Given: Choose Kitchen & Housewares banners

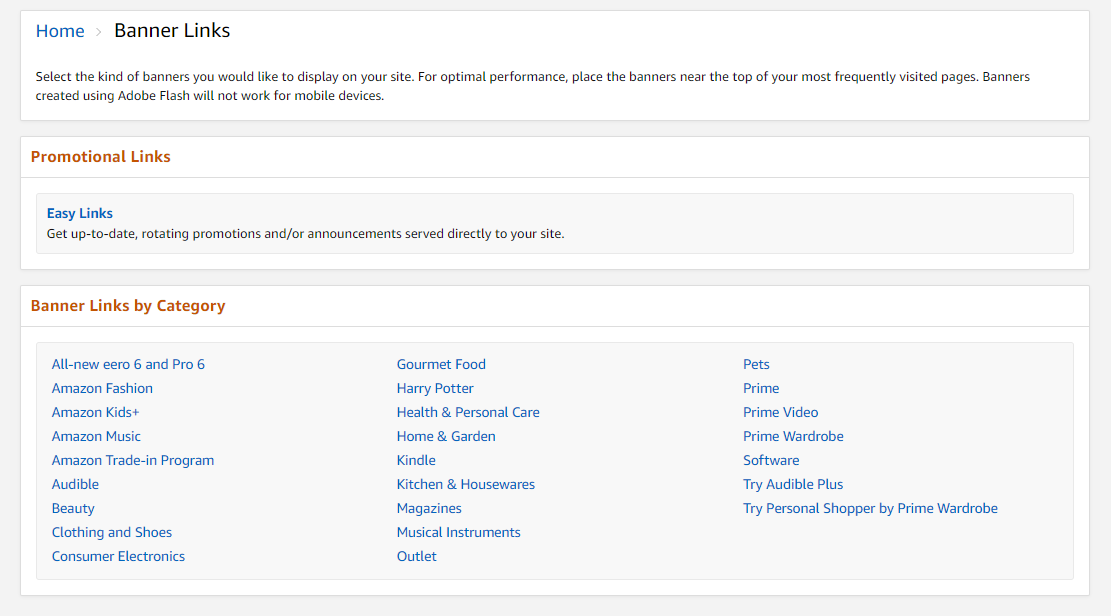Looking at the screenshot, I should point(466,484).
